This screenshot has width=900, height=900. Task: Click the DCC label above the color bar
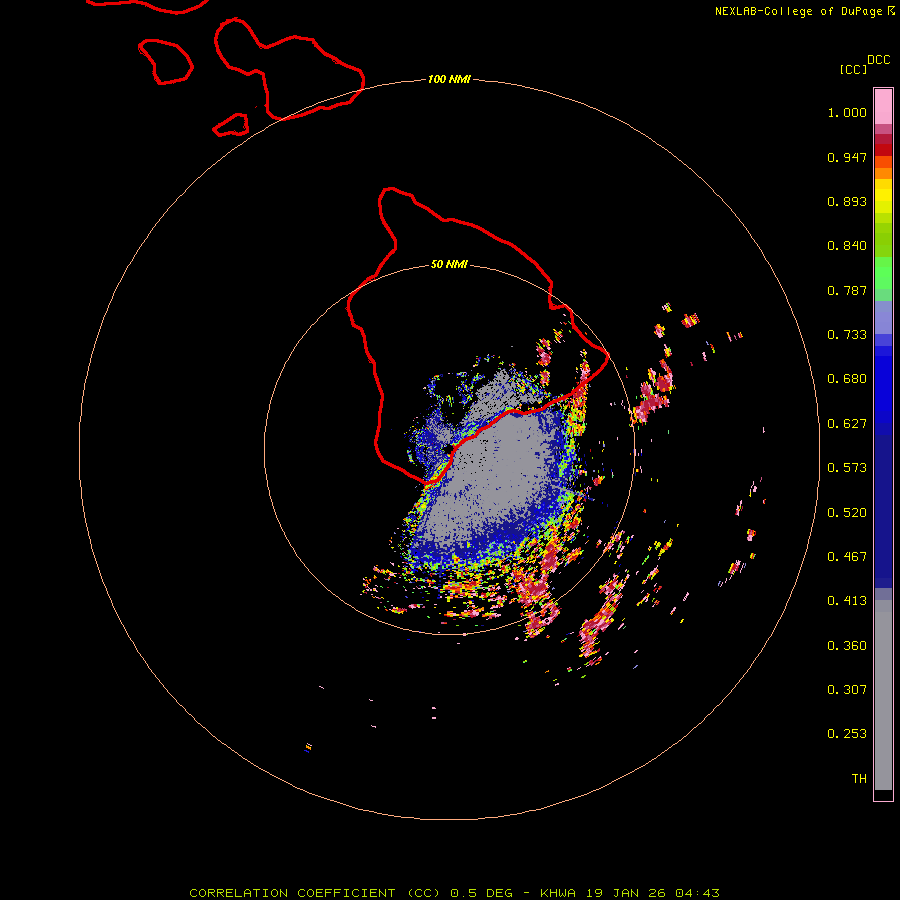coord(879,60)
